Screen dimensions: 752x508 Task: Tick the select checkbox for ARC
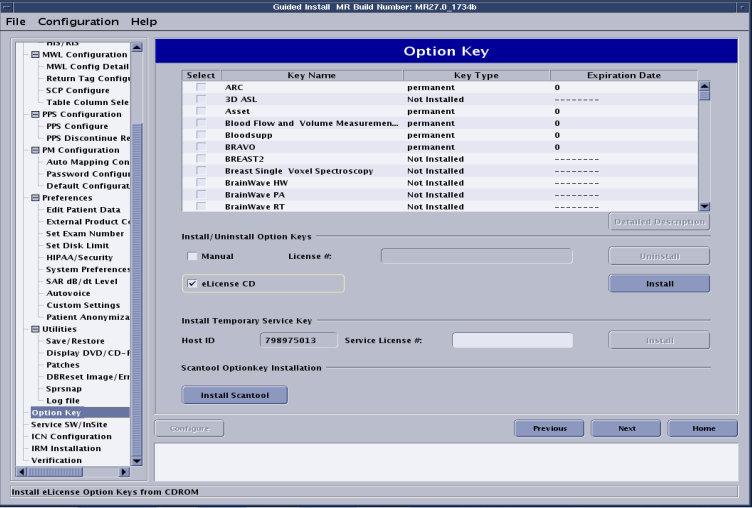pos(201,88)
